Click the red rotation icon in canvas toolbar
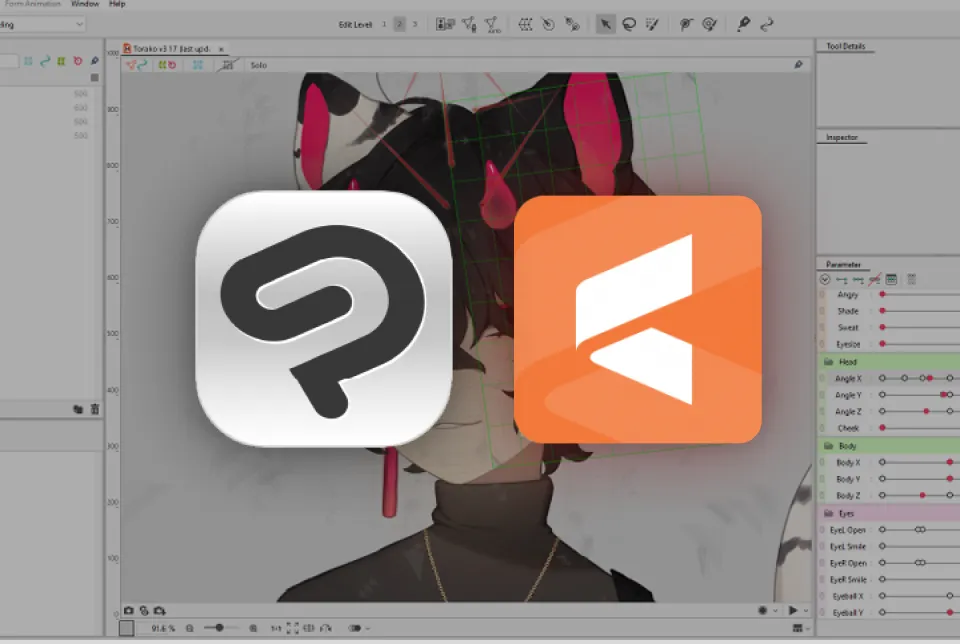The height and width of the screenshot is (644, 960). pos(172,64)
